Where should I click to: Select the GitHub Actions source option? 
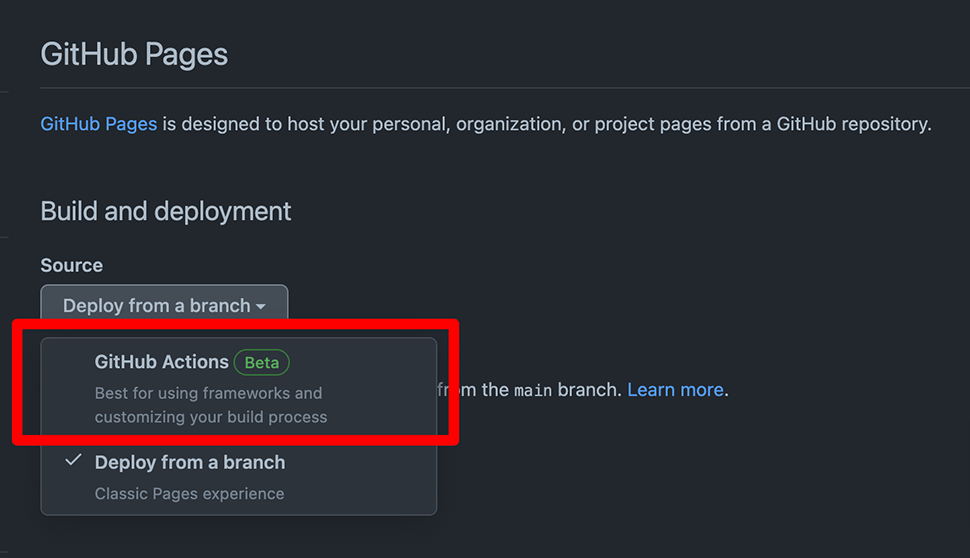point(239,388)
